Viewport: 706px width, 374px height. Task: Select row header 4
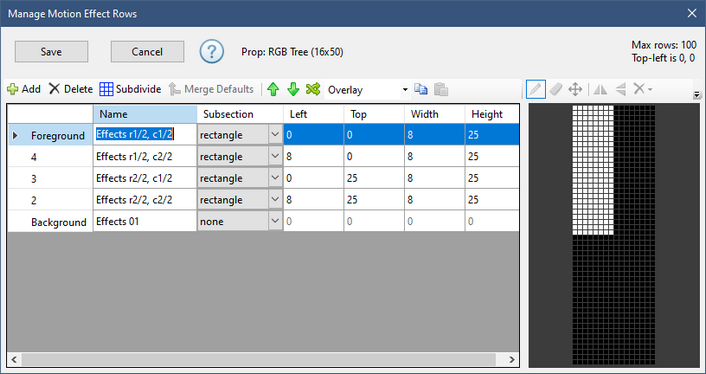(x=50, y=157)
